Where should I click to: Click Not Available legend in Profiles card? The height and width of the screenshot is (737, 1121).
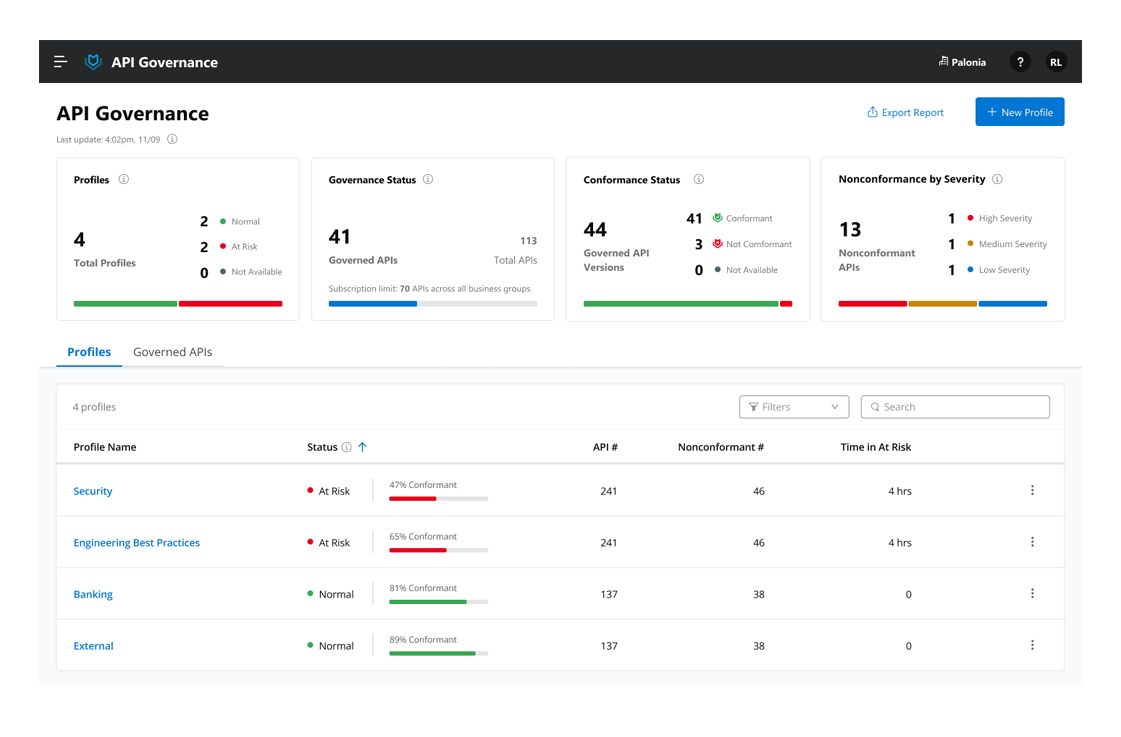pos(251,272)
